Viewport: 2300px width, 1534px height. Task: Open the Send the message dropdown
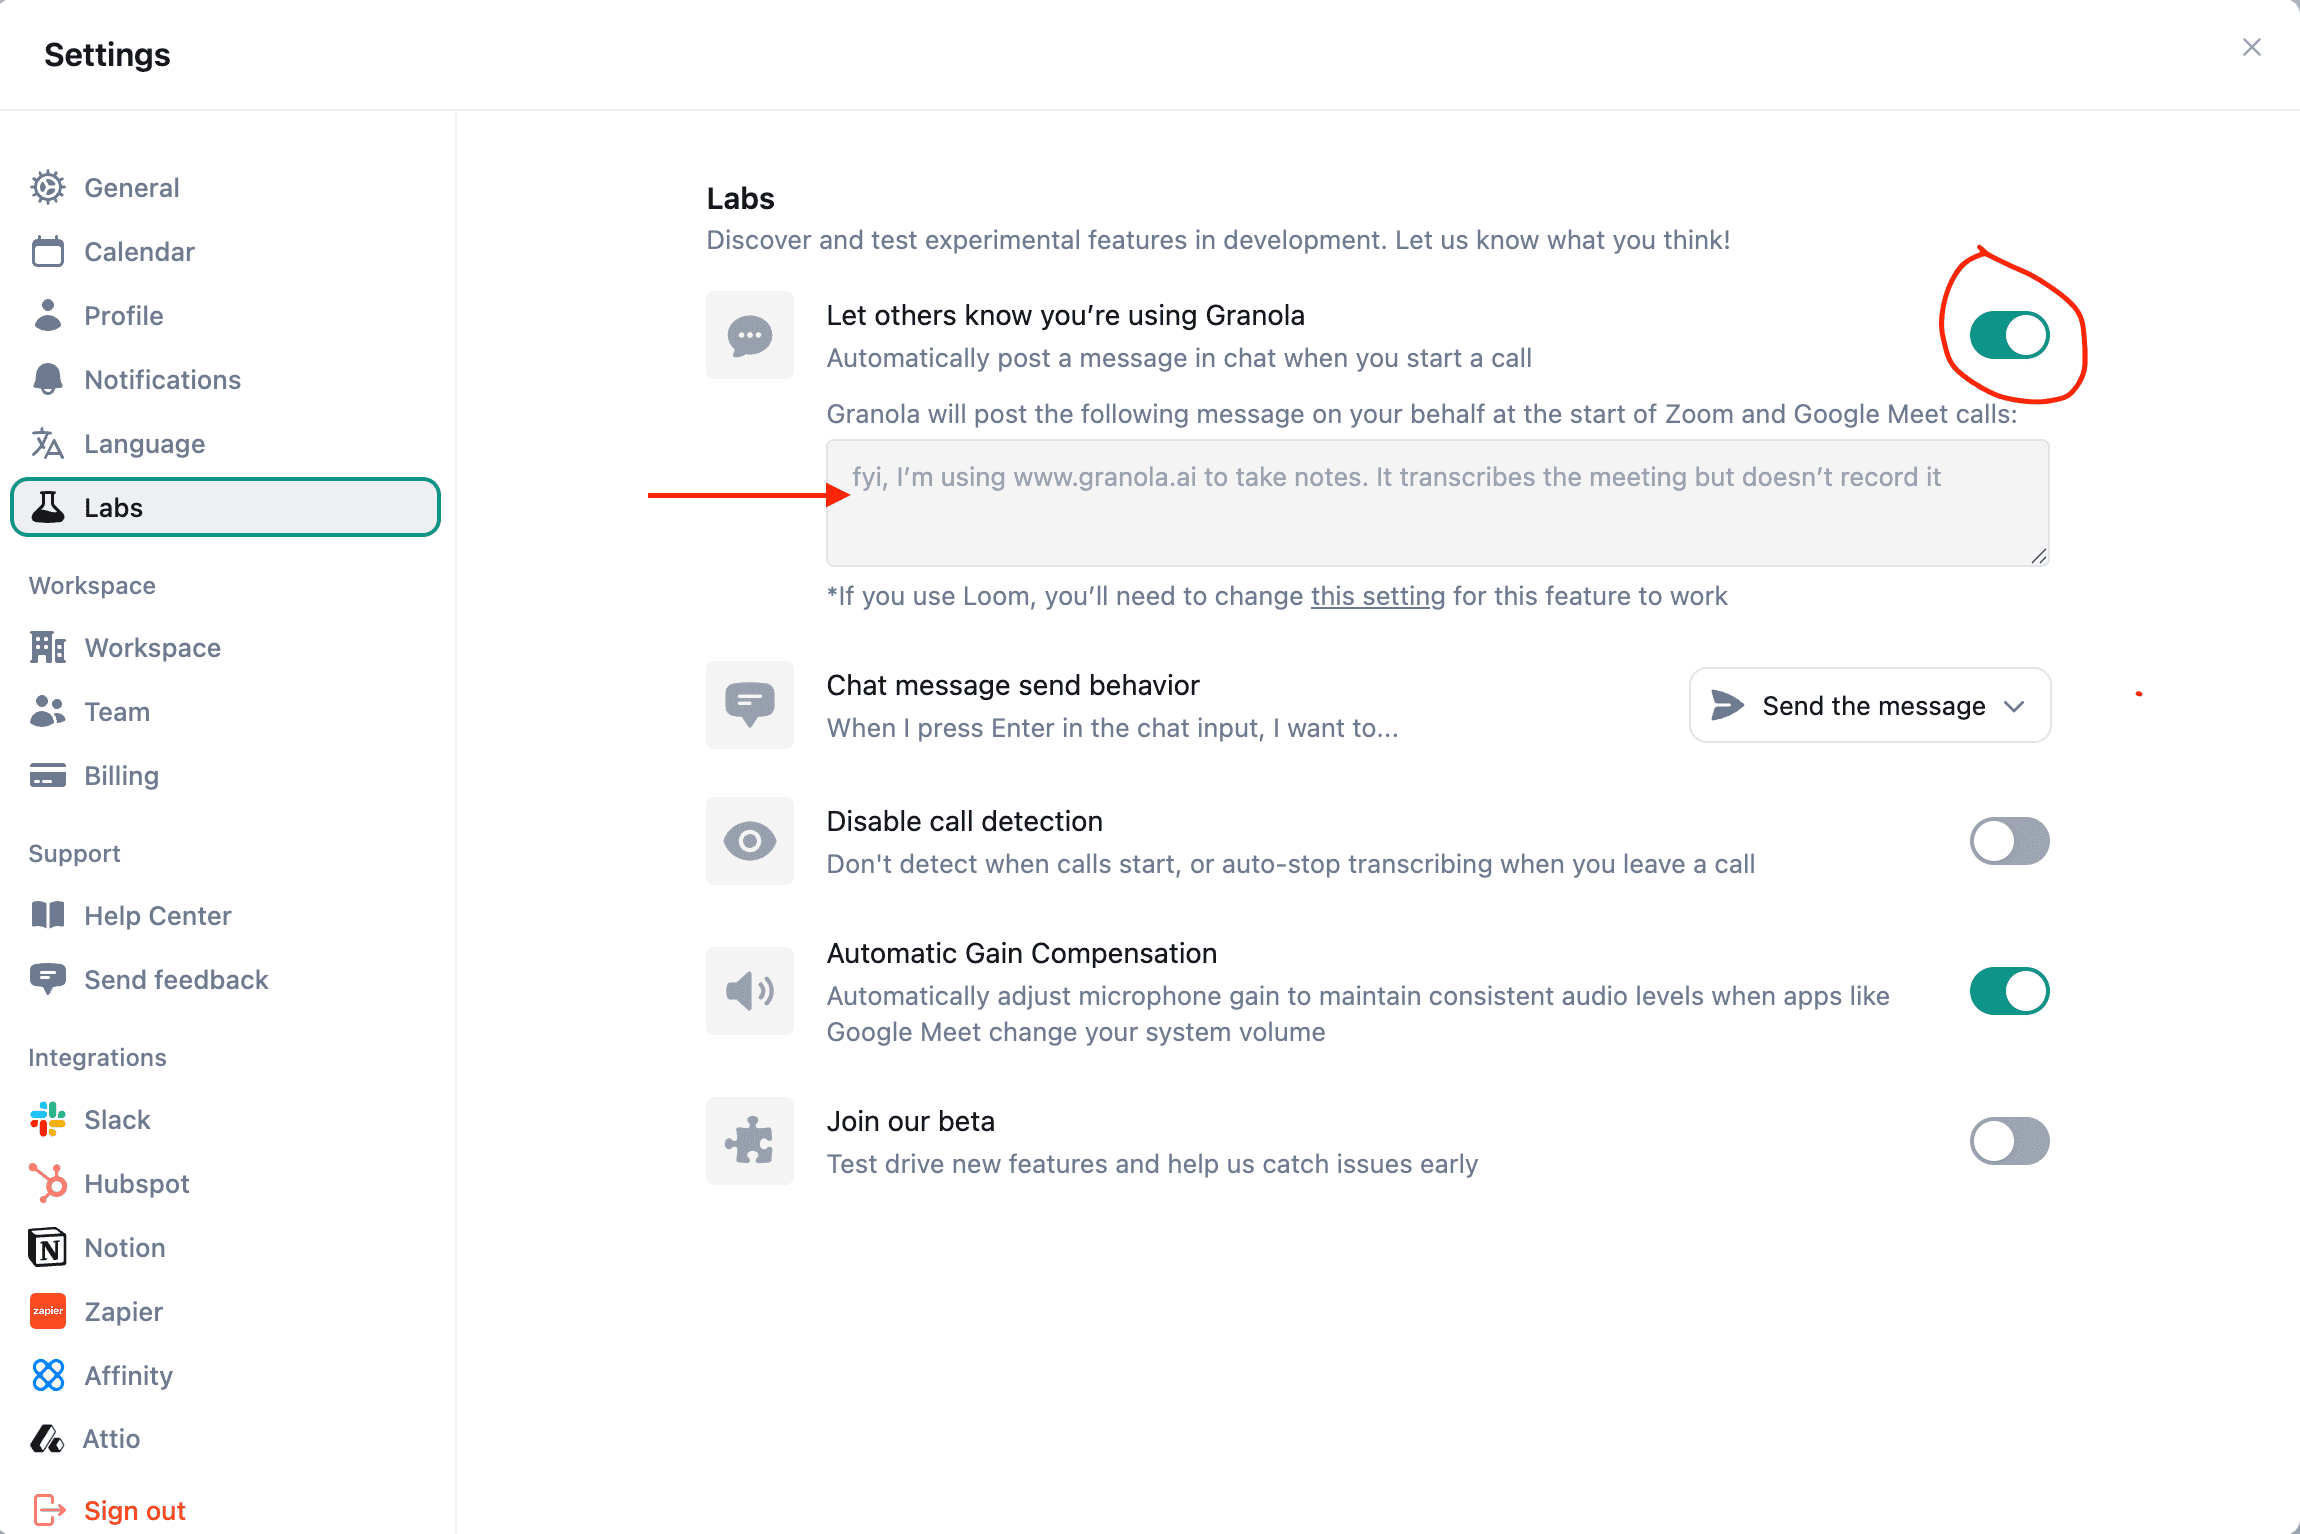(x=1869, y=706)
